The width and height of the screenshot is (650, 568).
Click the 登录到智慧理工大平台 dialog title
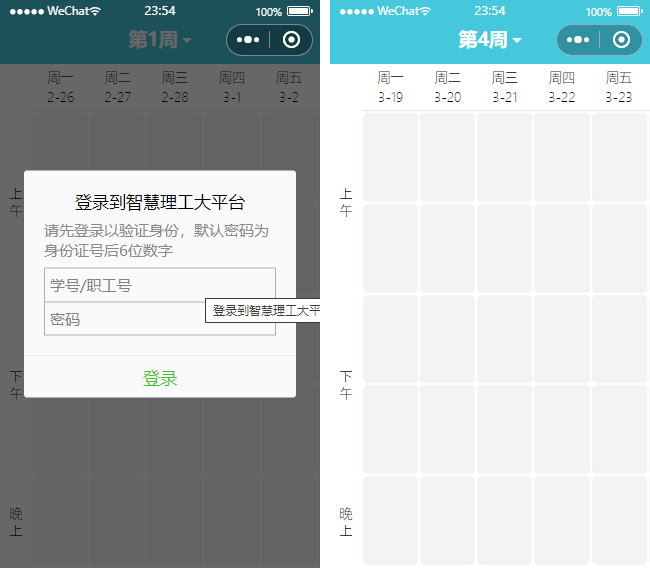160,202
